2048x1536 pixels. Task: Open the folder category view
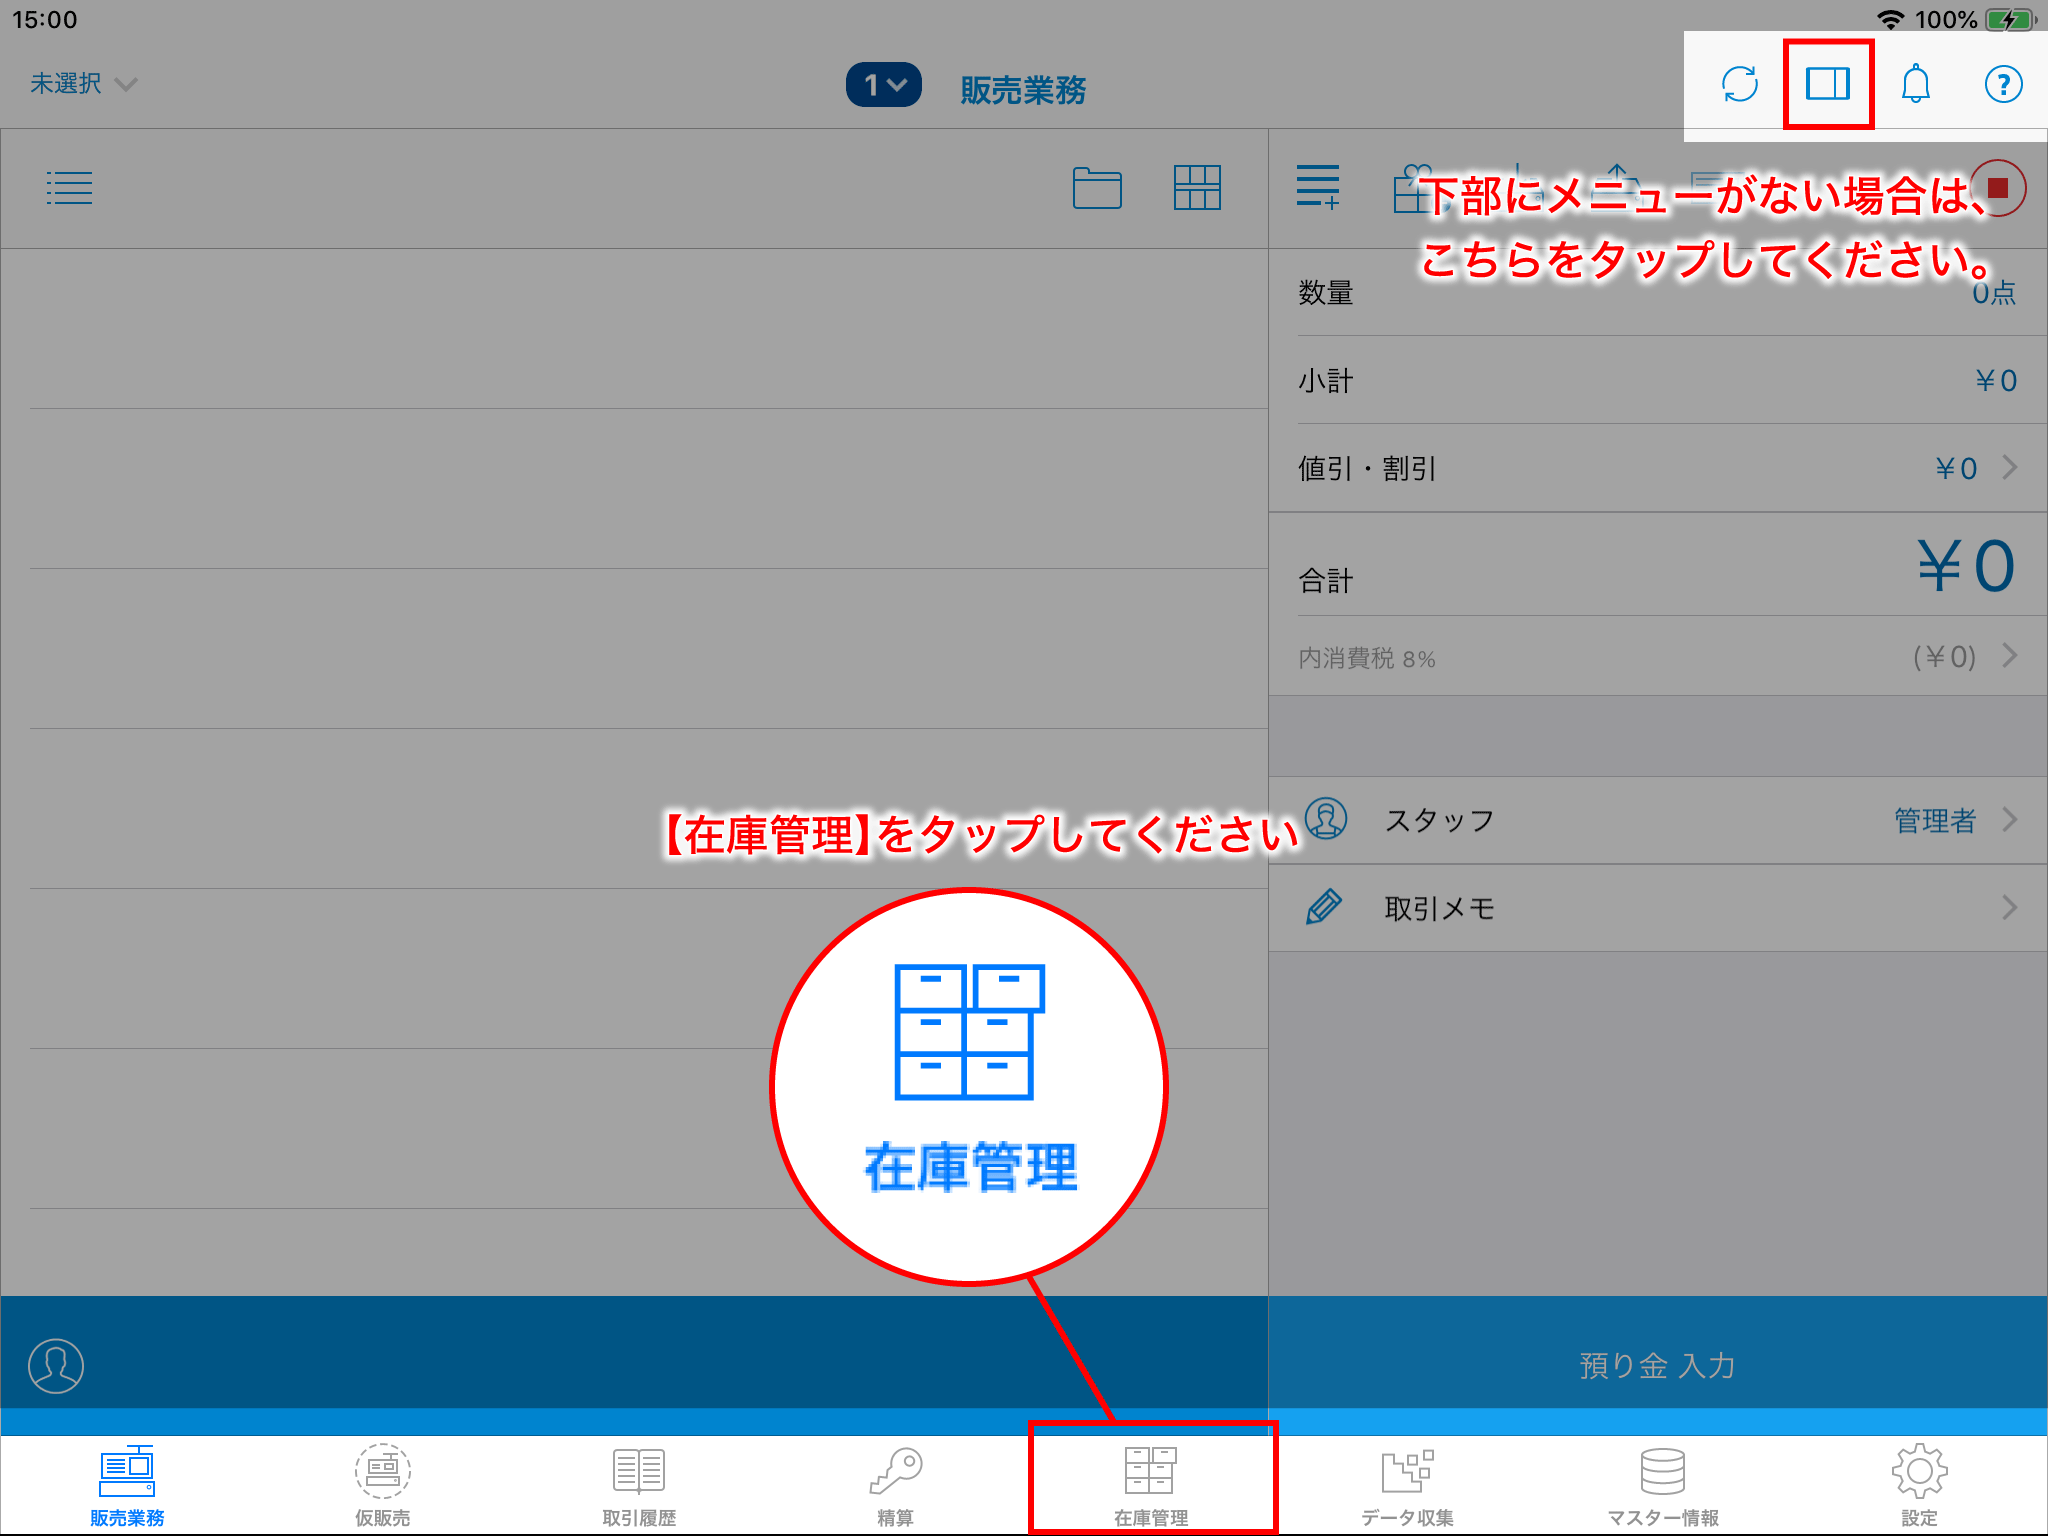click(x=1096, y=188)
